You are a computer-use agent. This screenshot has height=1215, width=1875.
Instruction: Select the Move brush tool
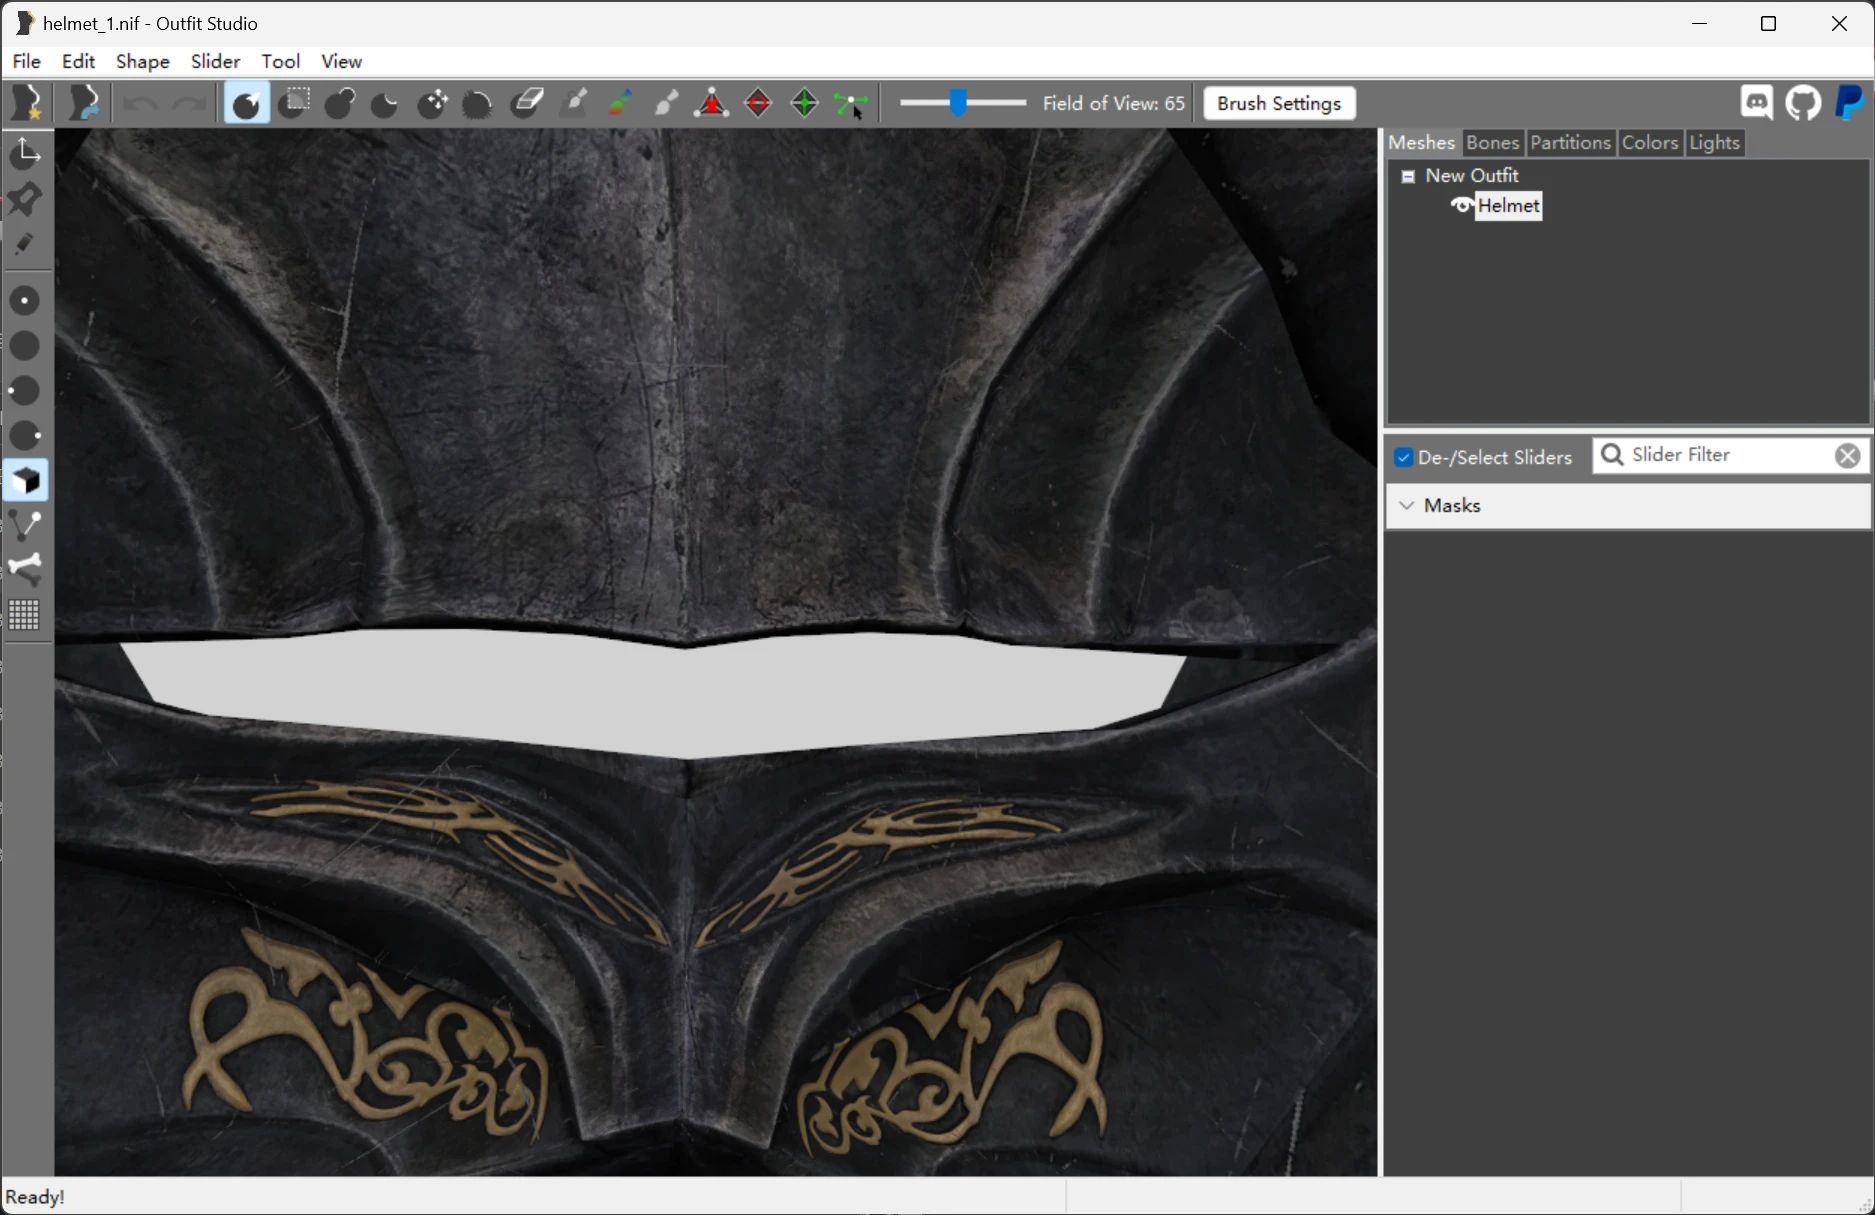coord(432,103)
